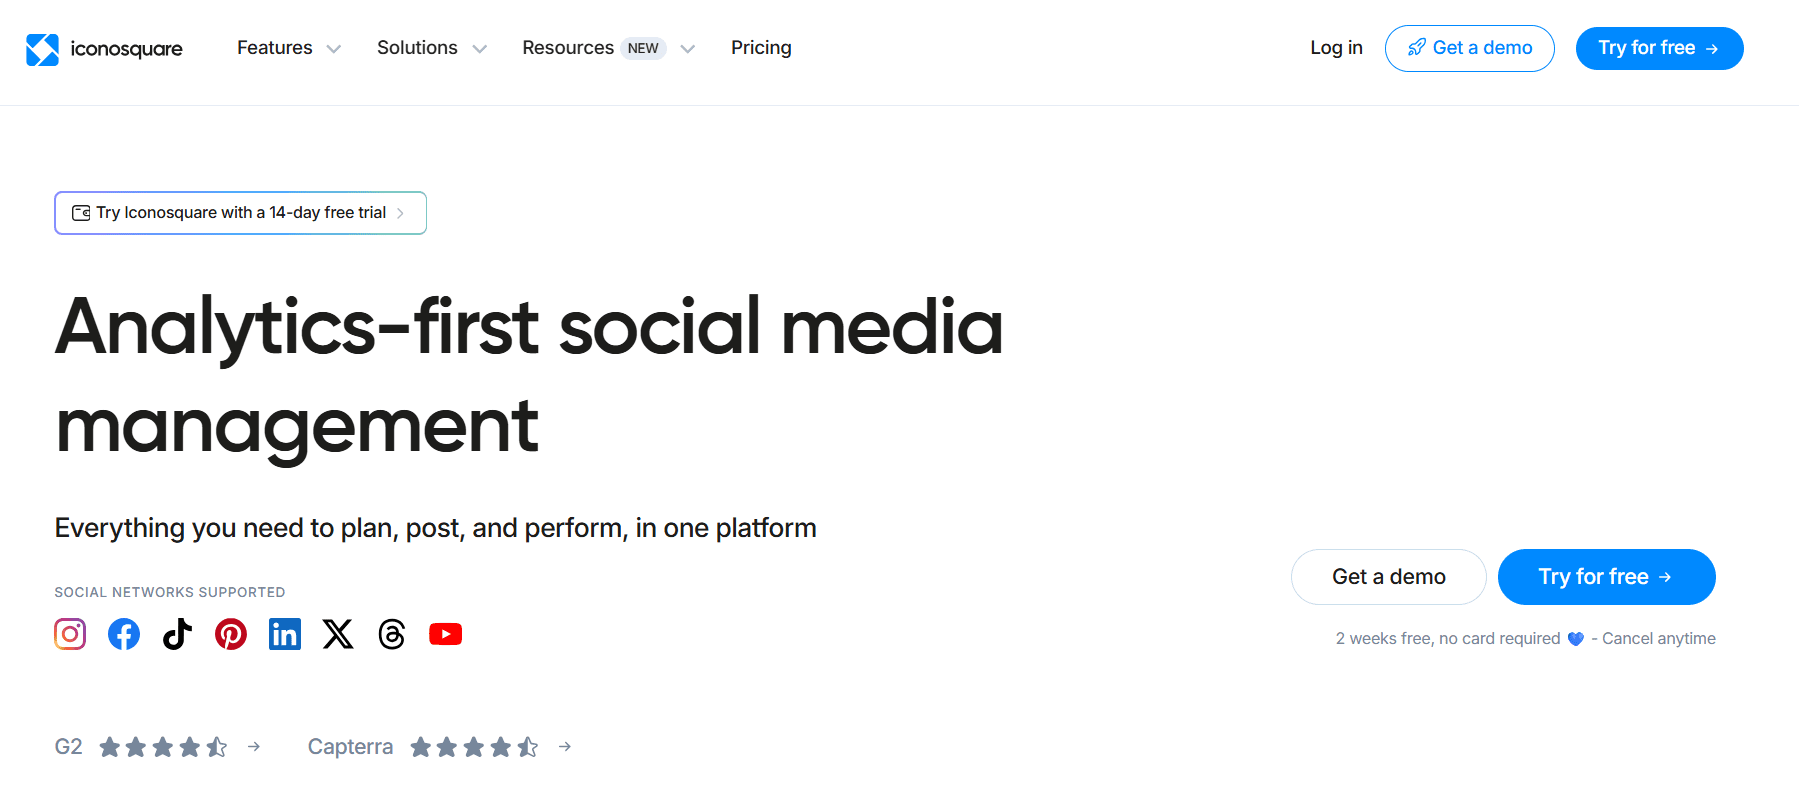Click the rocket icon in the header
The image size is (1799, 792).
pyautogui.click(x=1416, y=48)
